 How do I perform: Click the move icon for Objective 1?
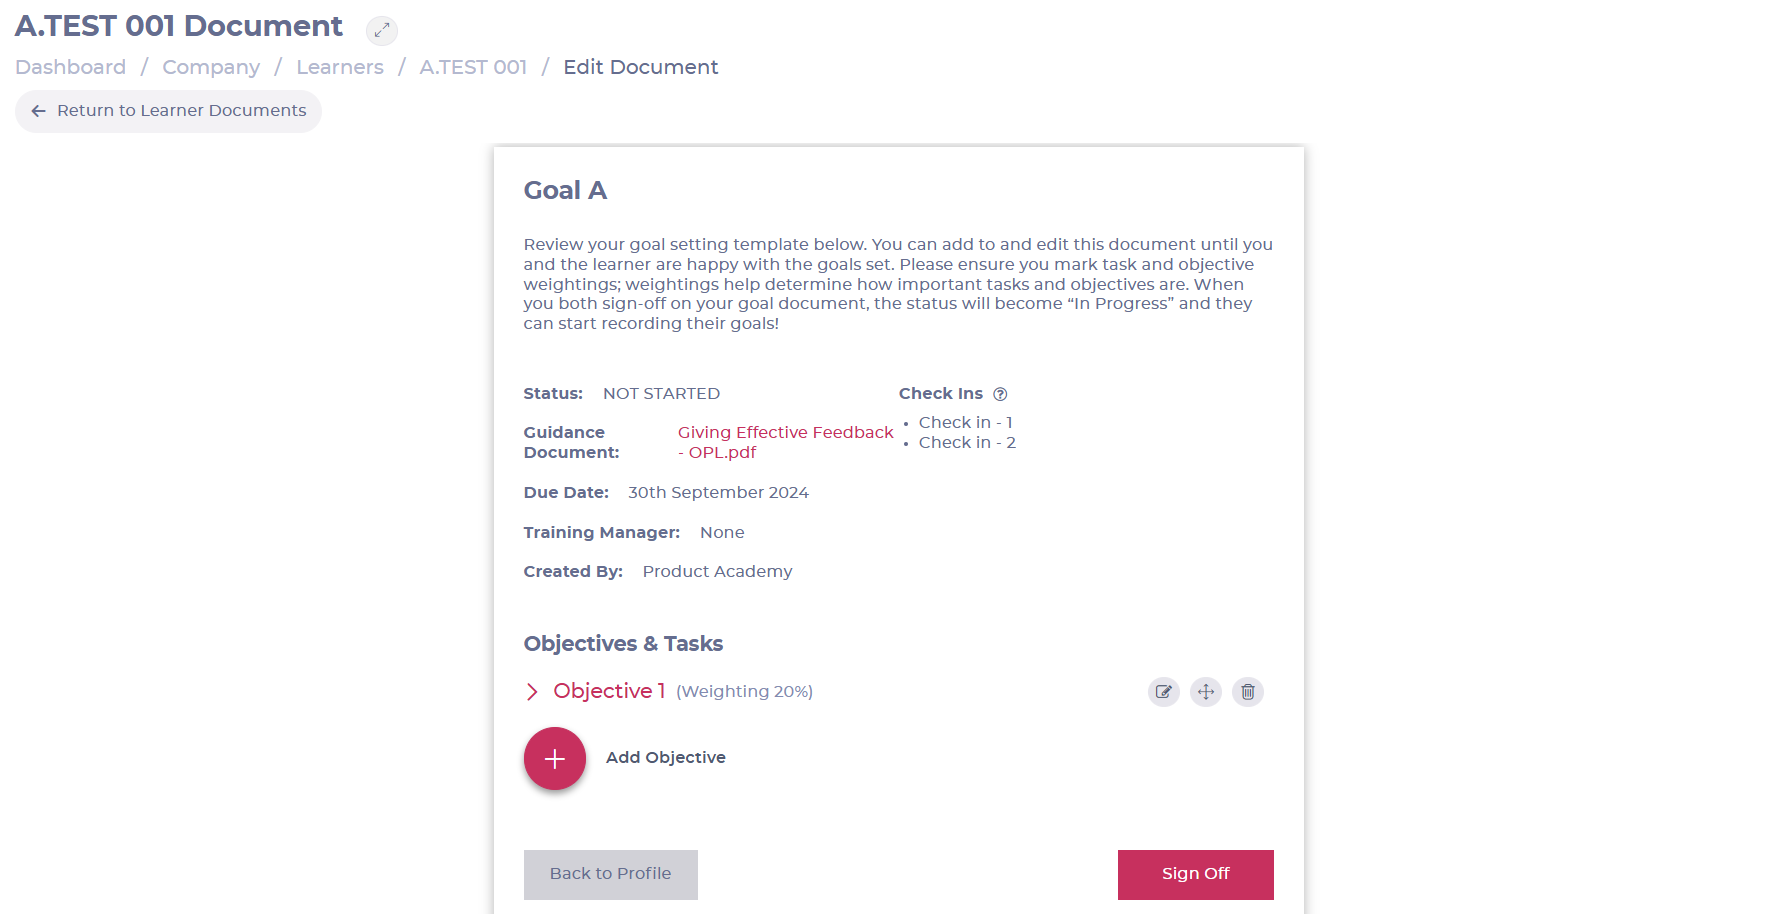click(1206, 692)
